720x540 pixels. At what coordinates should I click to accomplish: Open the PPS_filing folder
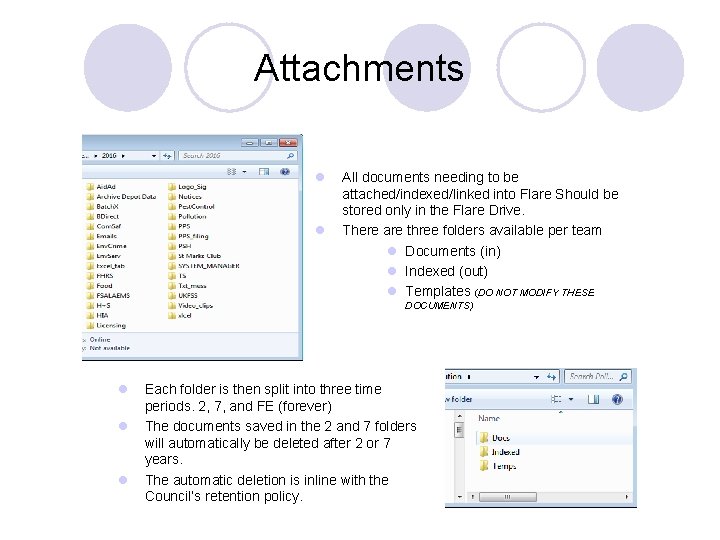188,236
